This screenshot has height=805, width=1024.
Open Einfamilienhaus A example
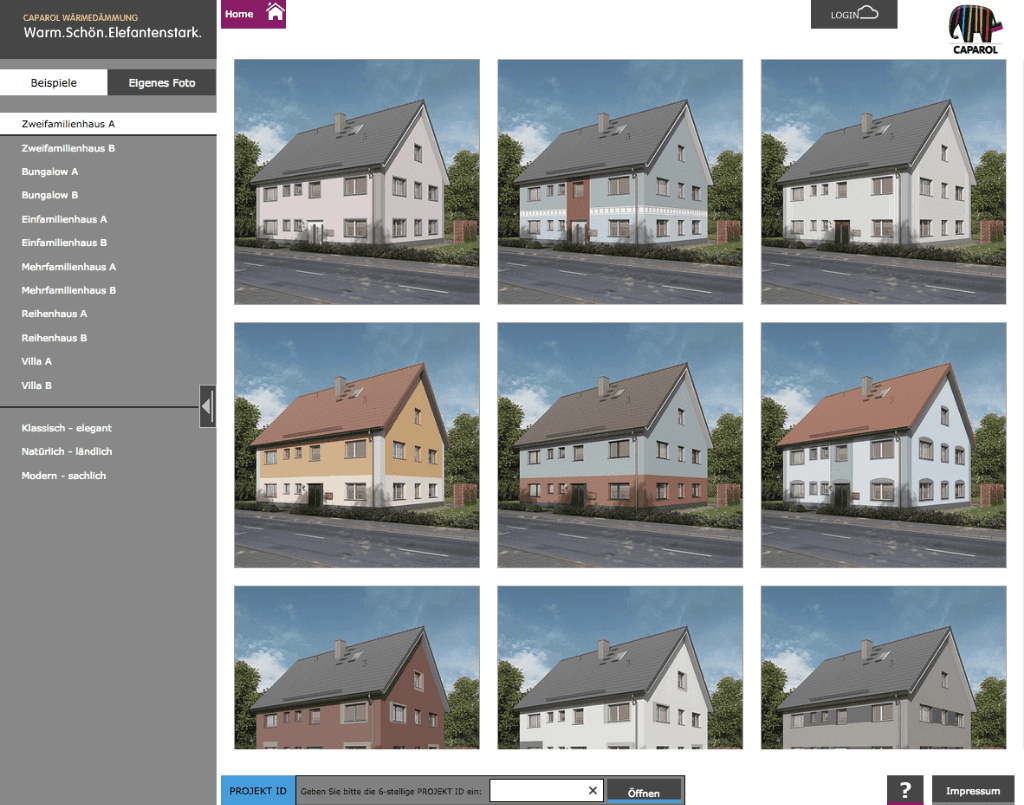(x=64, y=219)
